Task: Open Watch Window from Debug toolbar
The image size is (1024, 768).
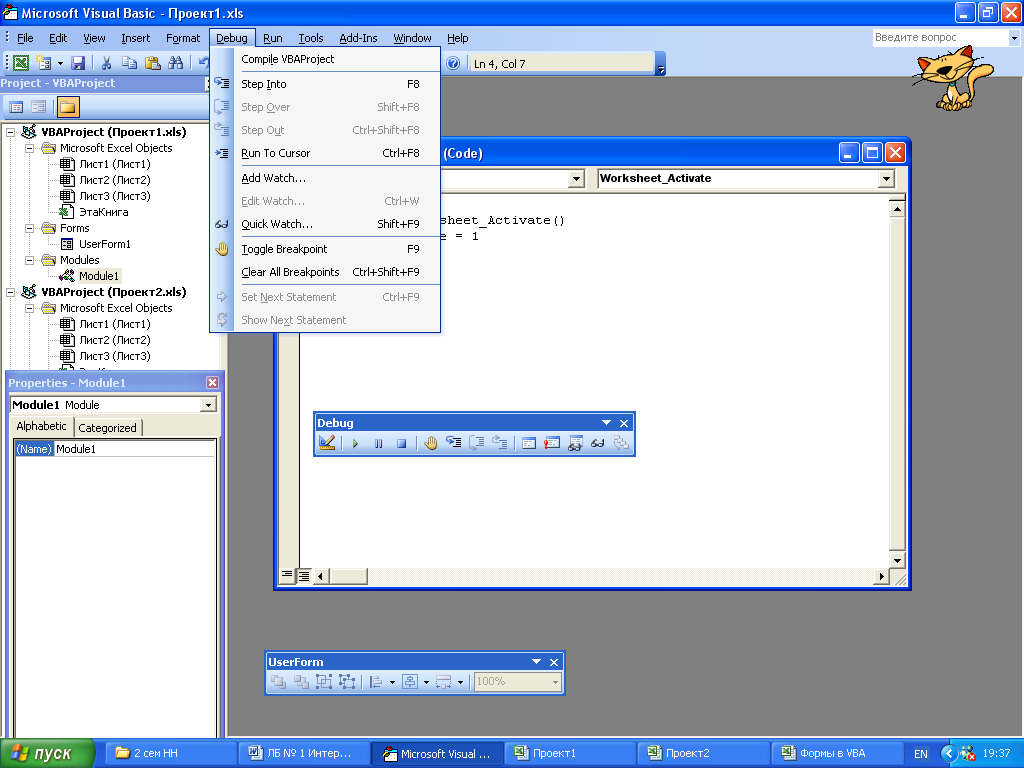Action: (x=575, y=443)
